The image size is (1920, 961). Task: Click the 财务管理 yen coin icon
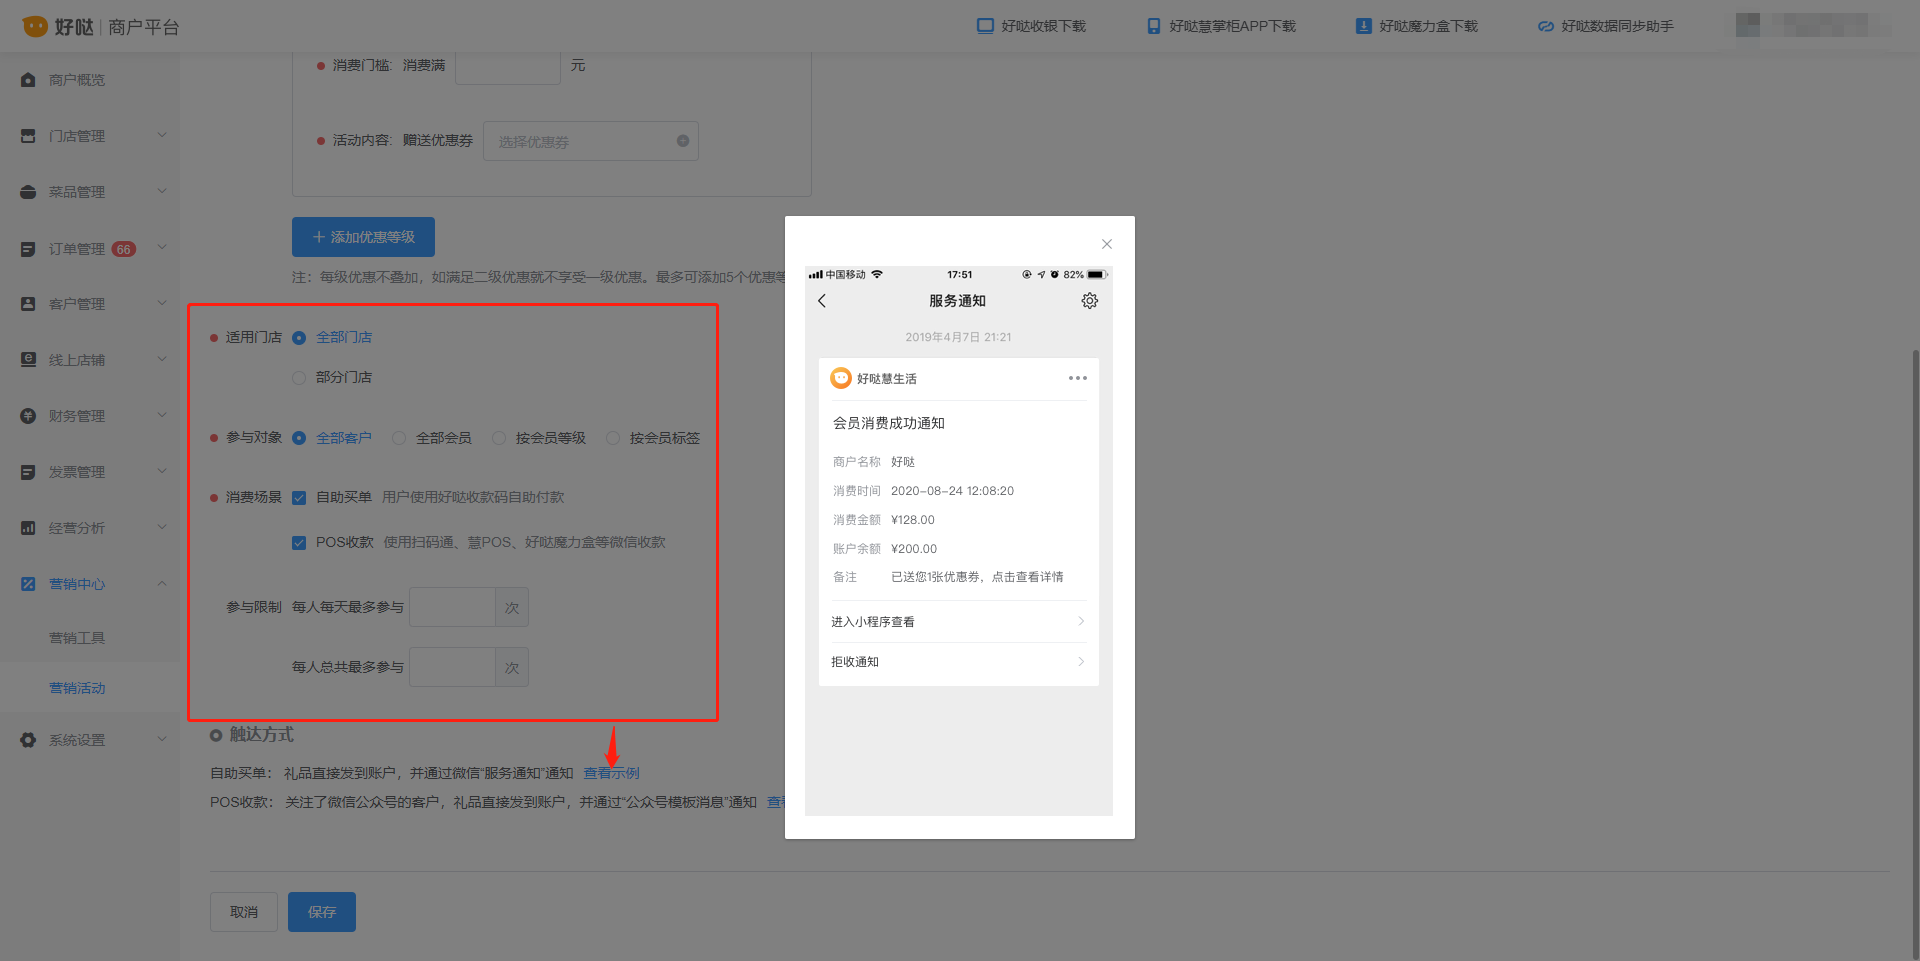point(28,416)
